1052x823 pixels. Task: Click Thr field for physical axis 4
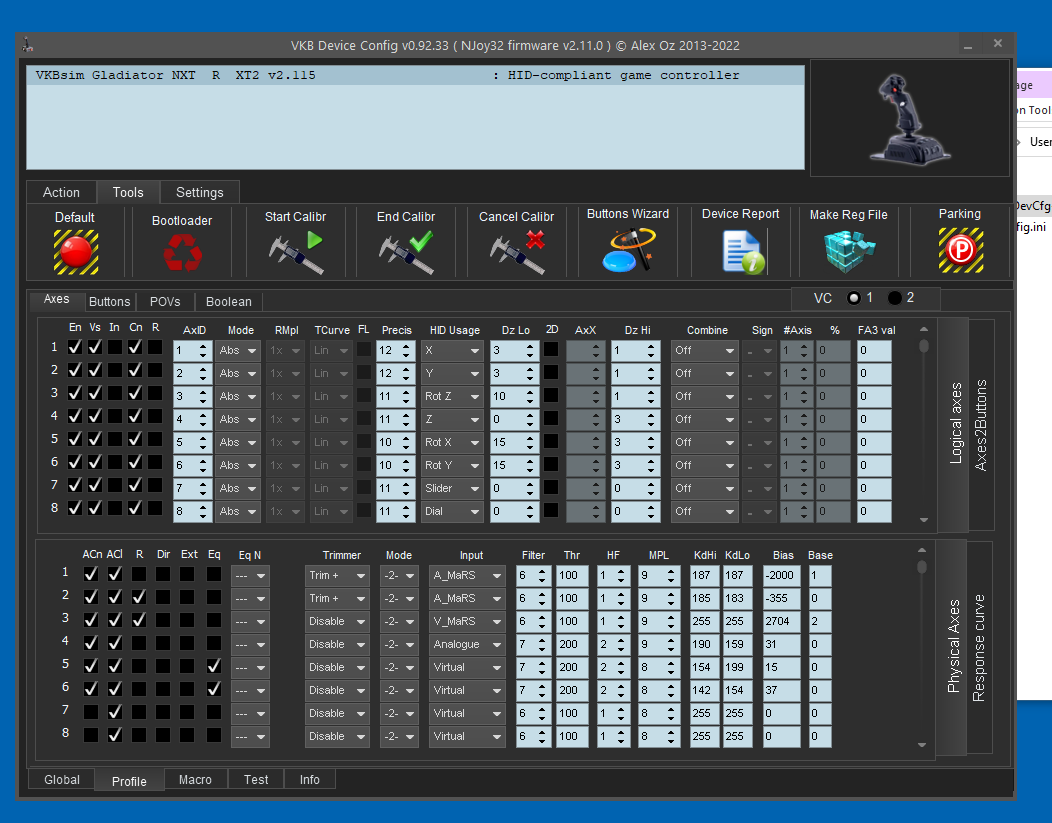tap(572, 644)
